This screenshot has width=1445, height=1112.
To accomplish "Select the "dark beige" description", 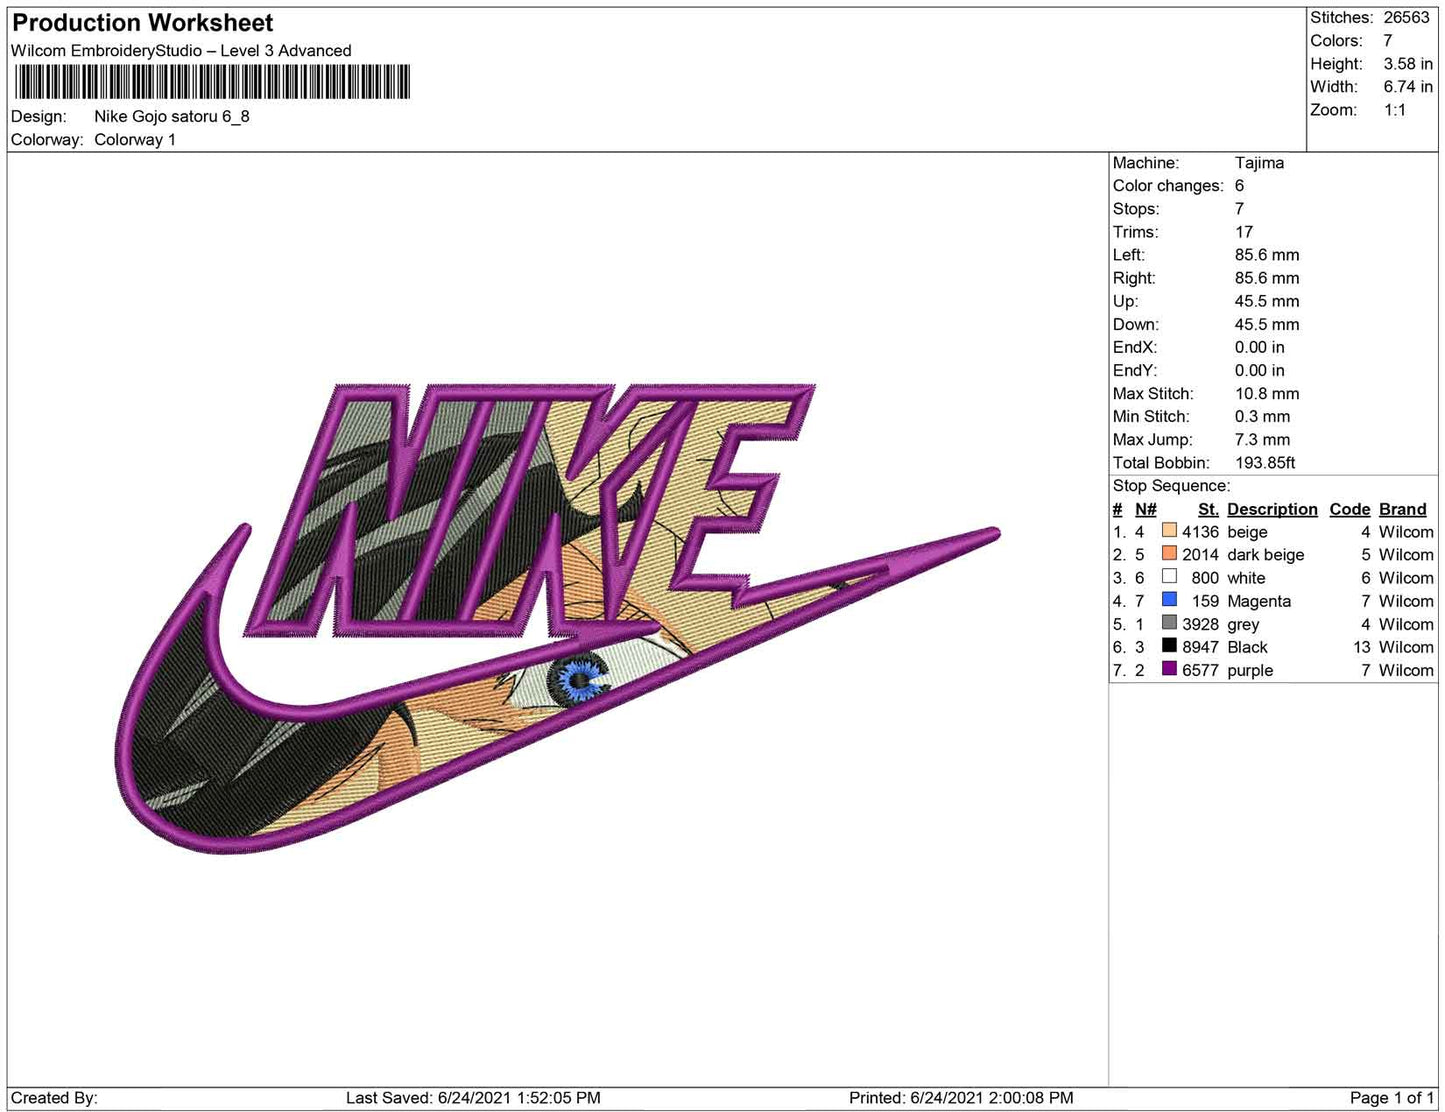I will click(x=1266, y=555).
